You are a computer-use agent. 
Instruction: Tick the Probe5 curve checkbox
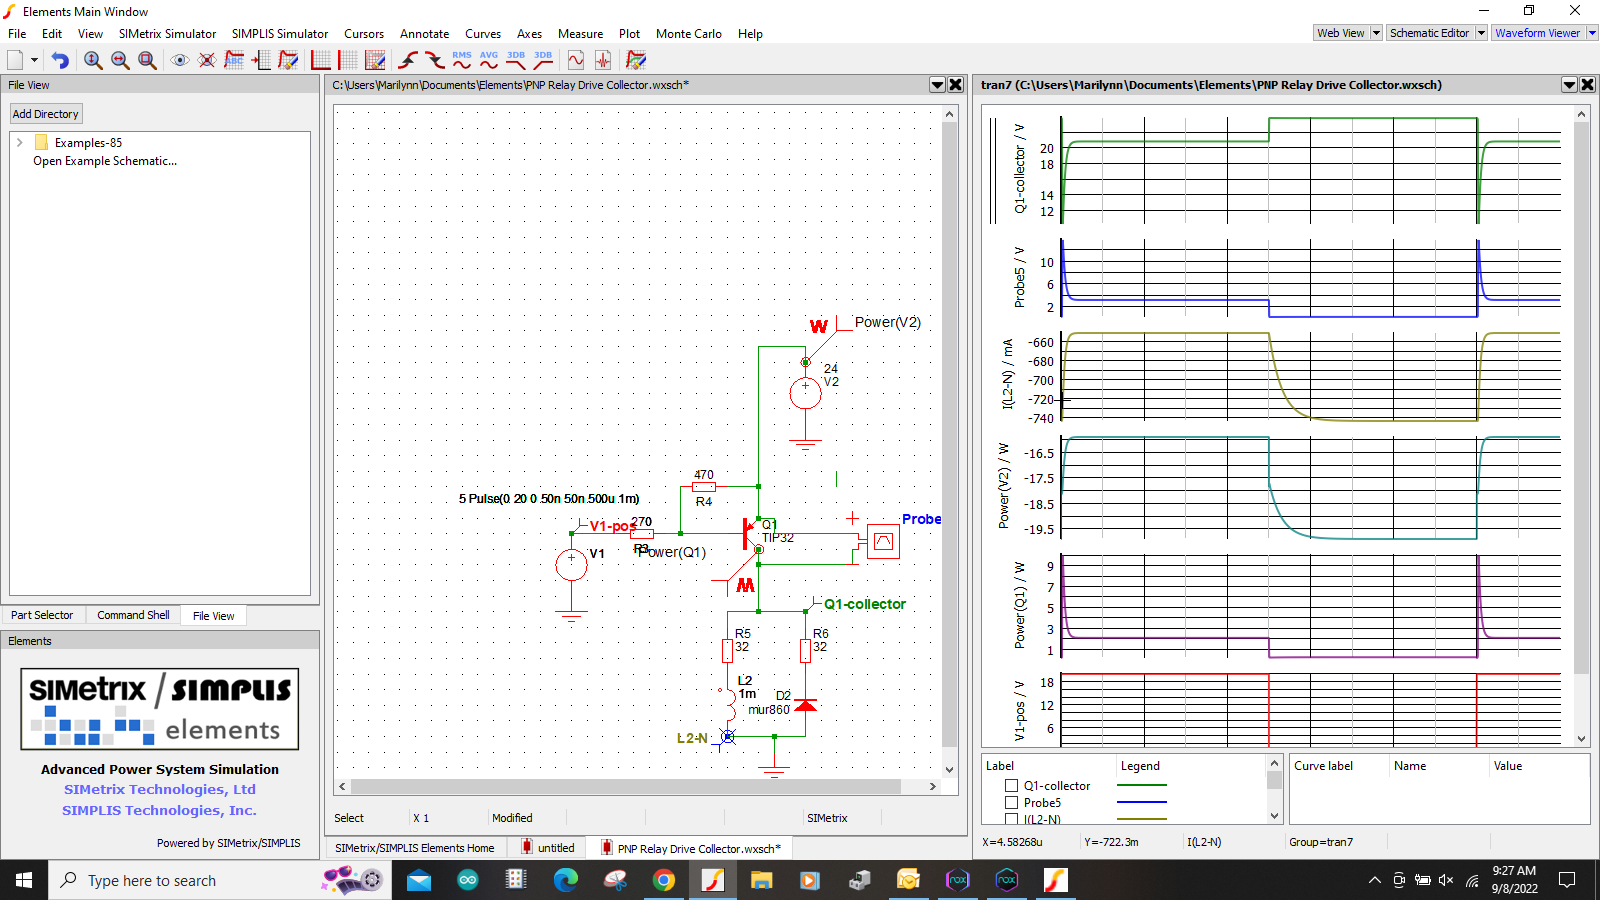pyautogui.click(x=1011, y=803)
